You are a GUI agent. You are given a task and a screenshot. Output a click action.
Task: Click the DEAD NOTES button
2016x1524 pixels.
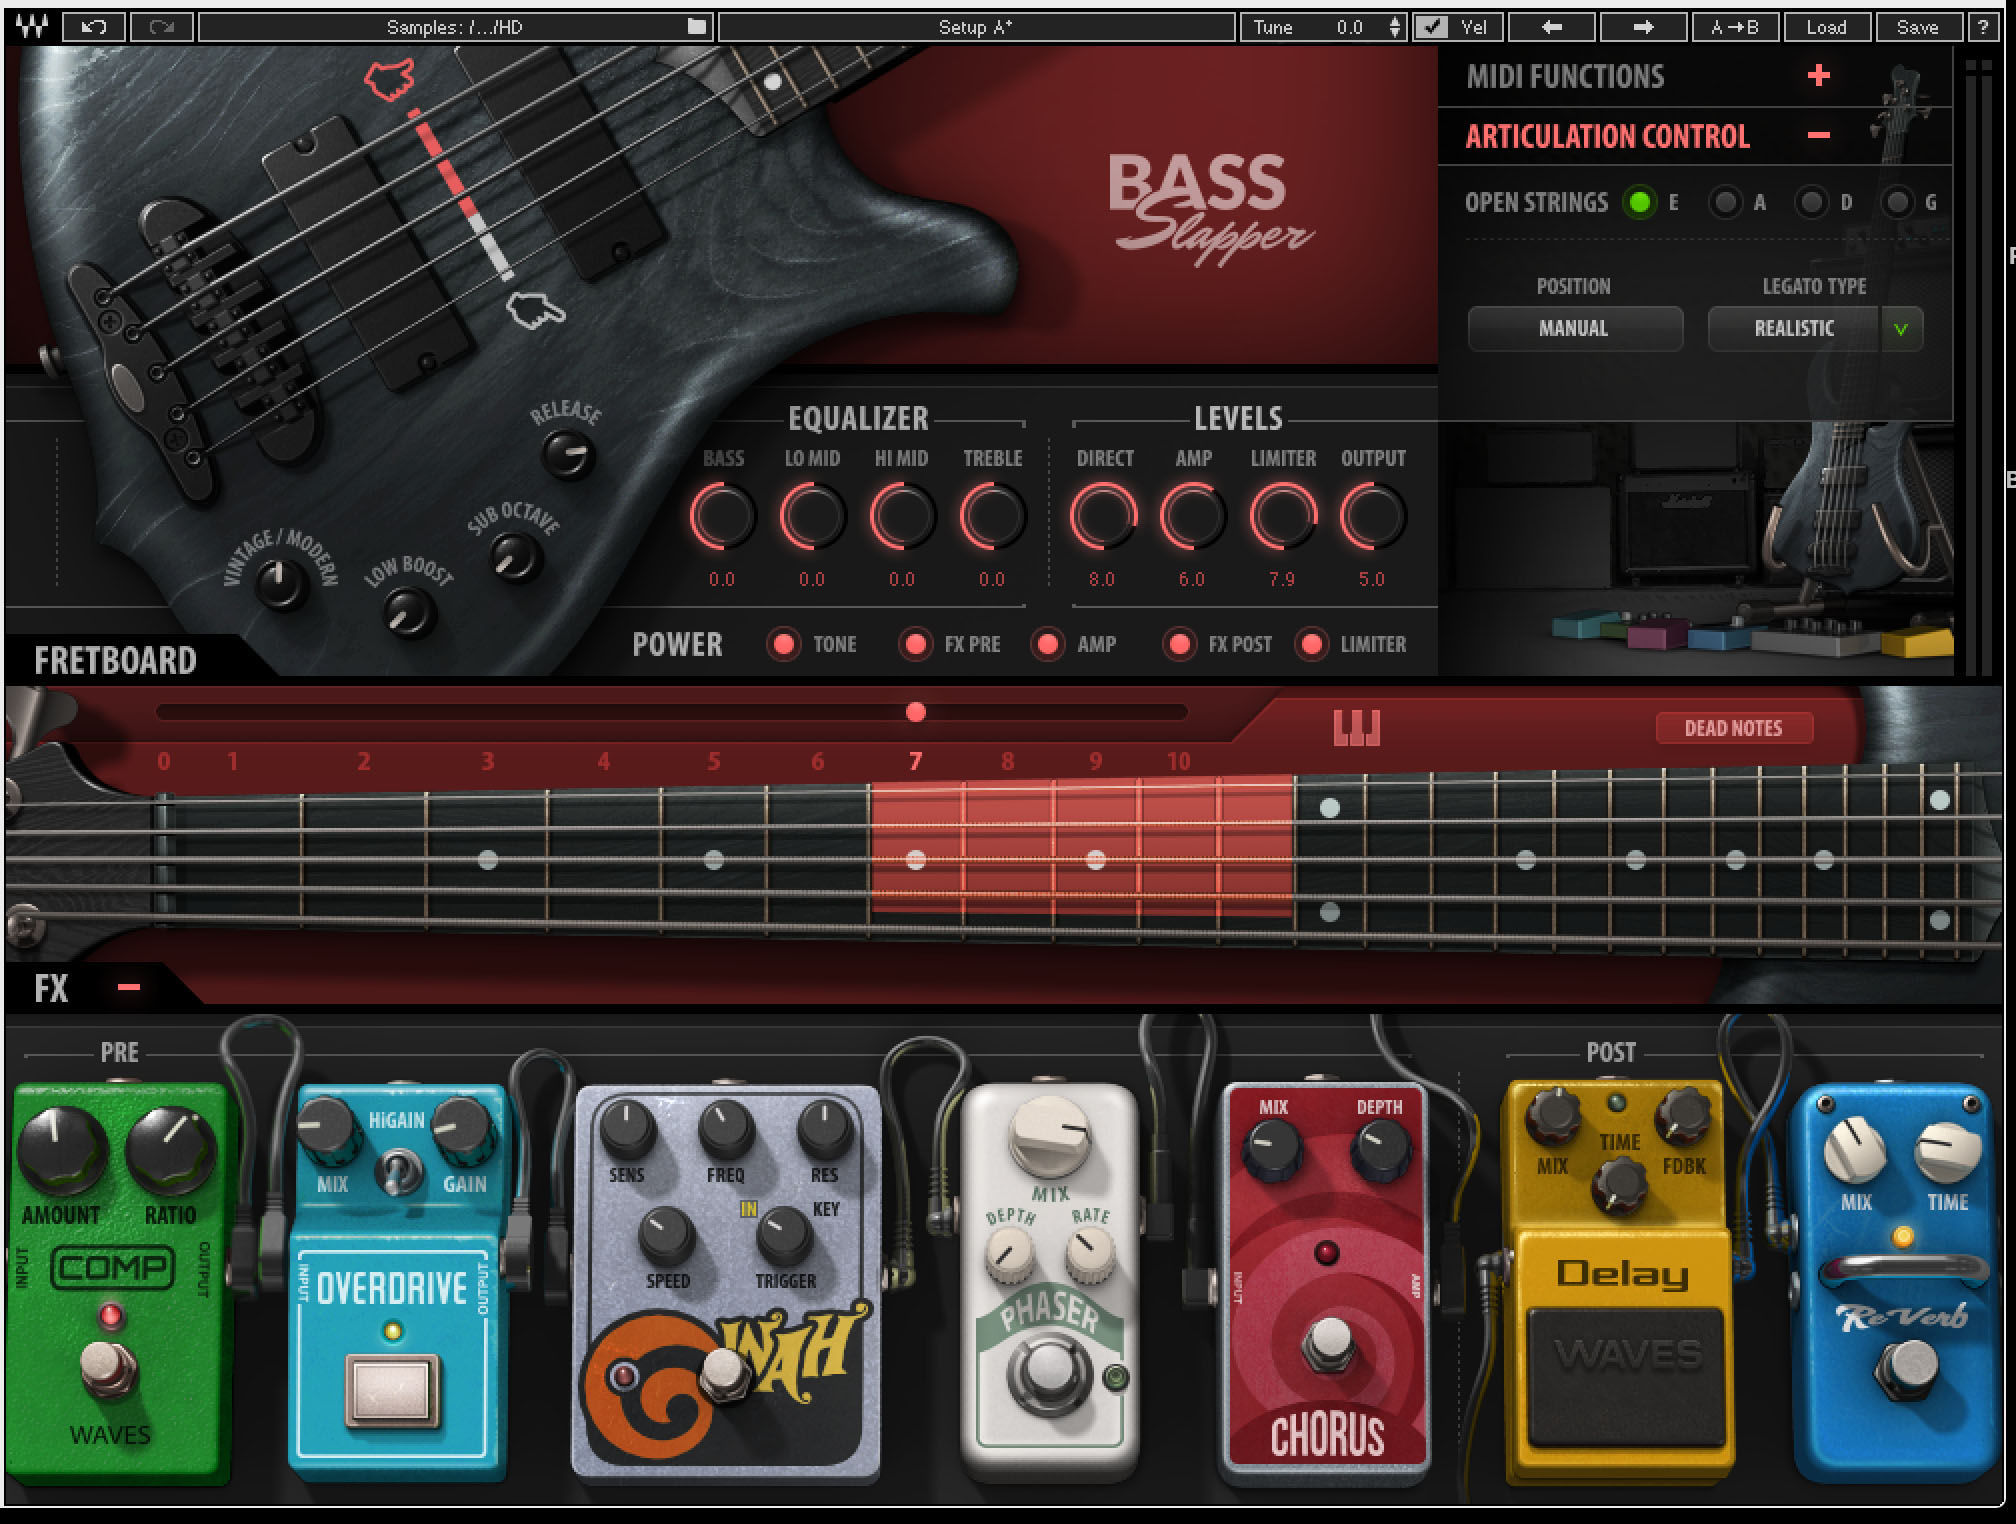[1733, 728]
